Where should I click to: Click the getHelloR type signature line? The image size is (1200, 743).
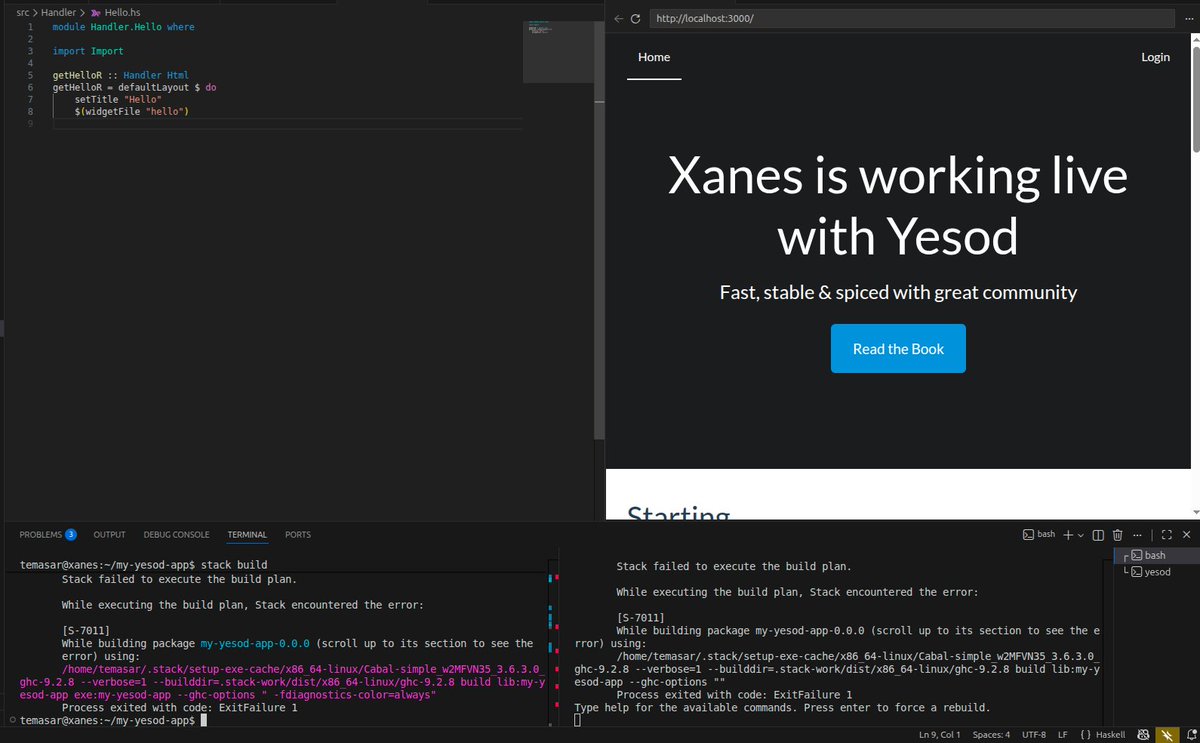pyautogui.click(x=121, y=75)
